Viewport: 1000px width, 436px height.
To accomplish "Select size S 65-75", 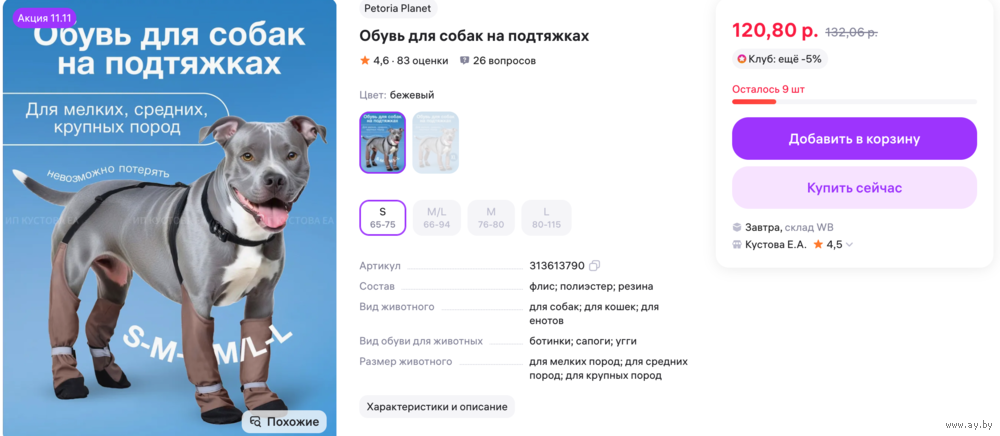I will [x=383, y=217].
